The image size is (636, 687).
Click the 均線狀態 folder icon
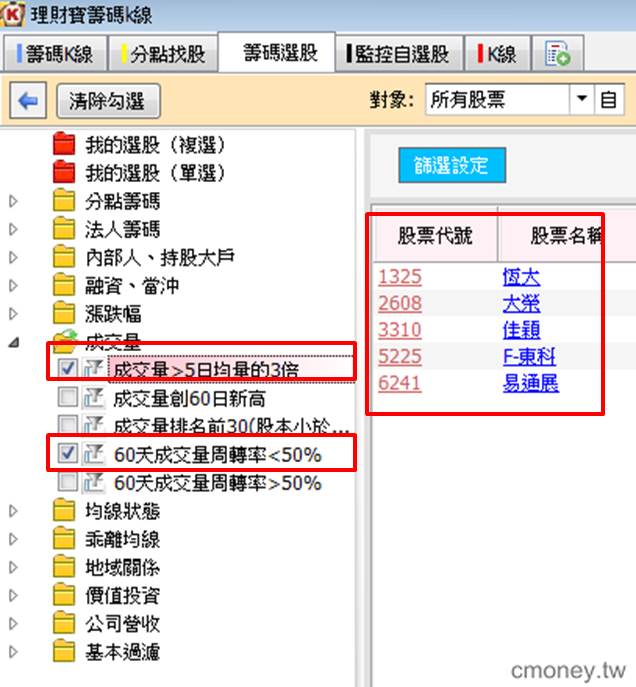(64, 510)
